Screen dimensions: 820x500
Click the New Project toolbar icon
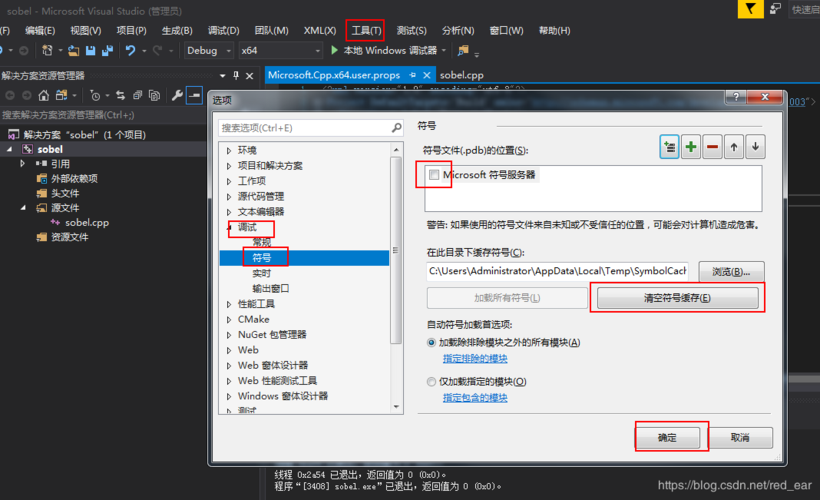tap(47, 50)
